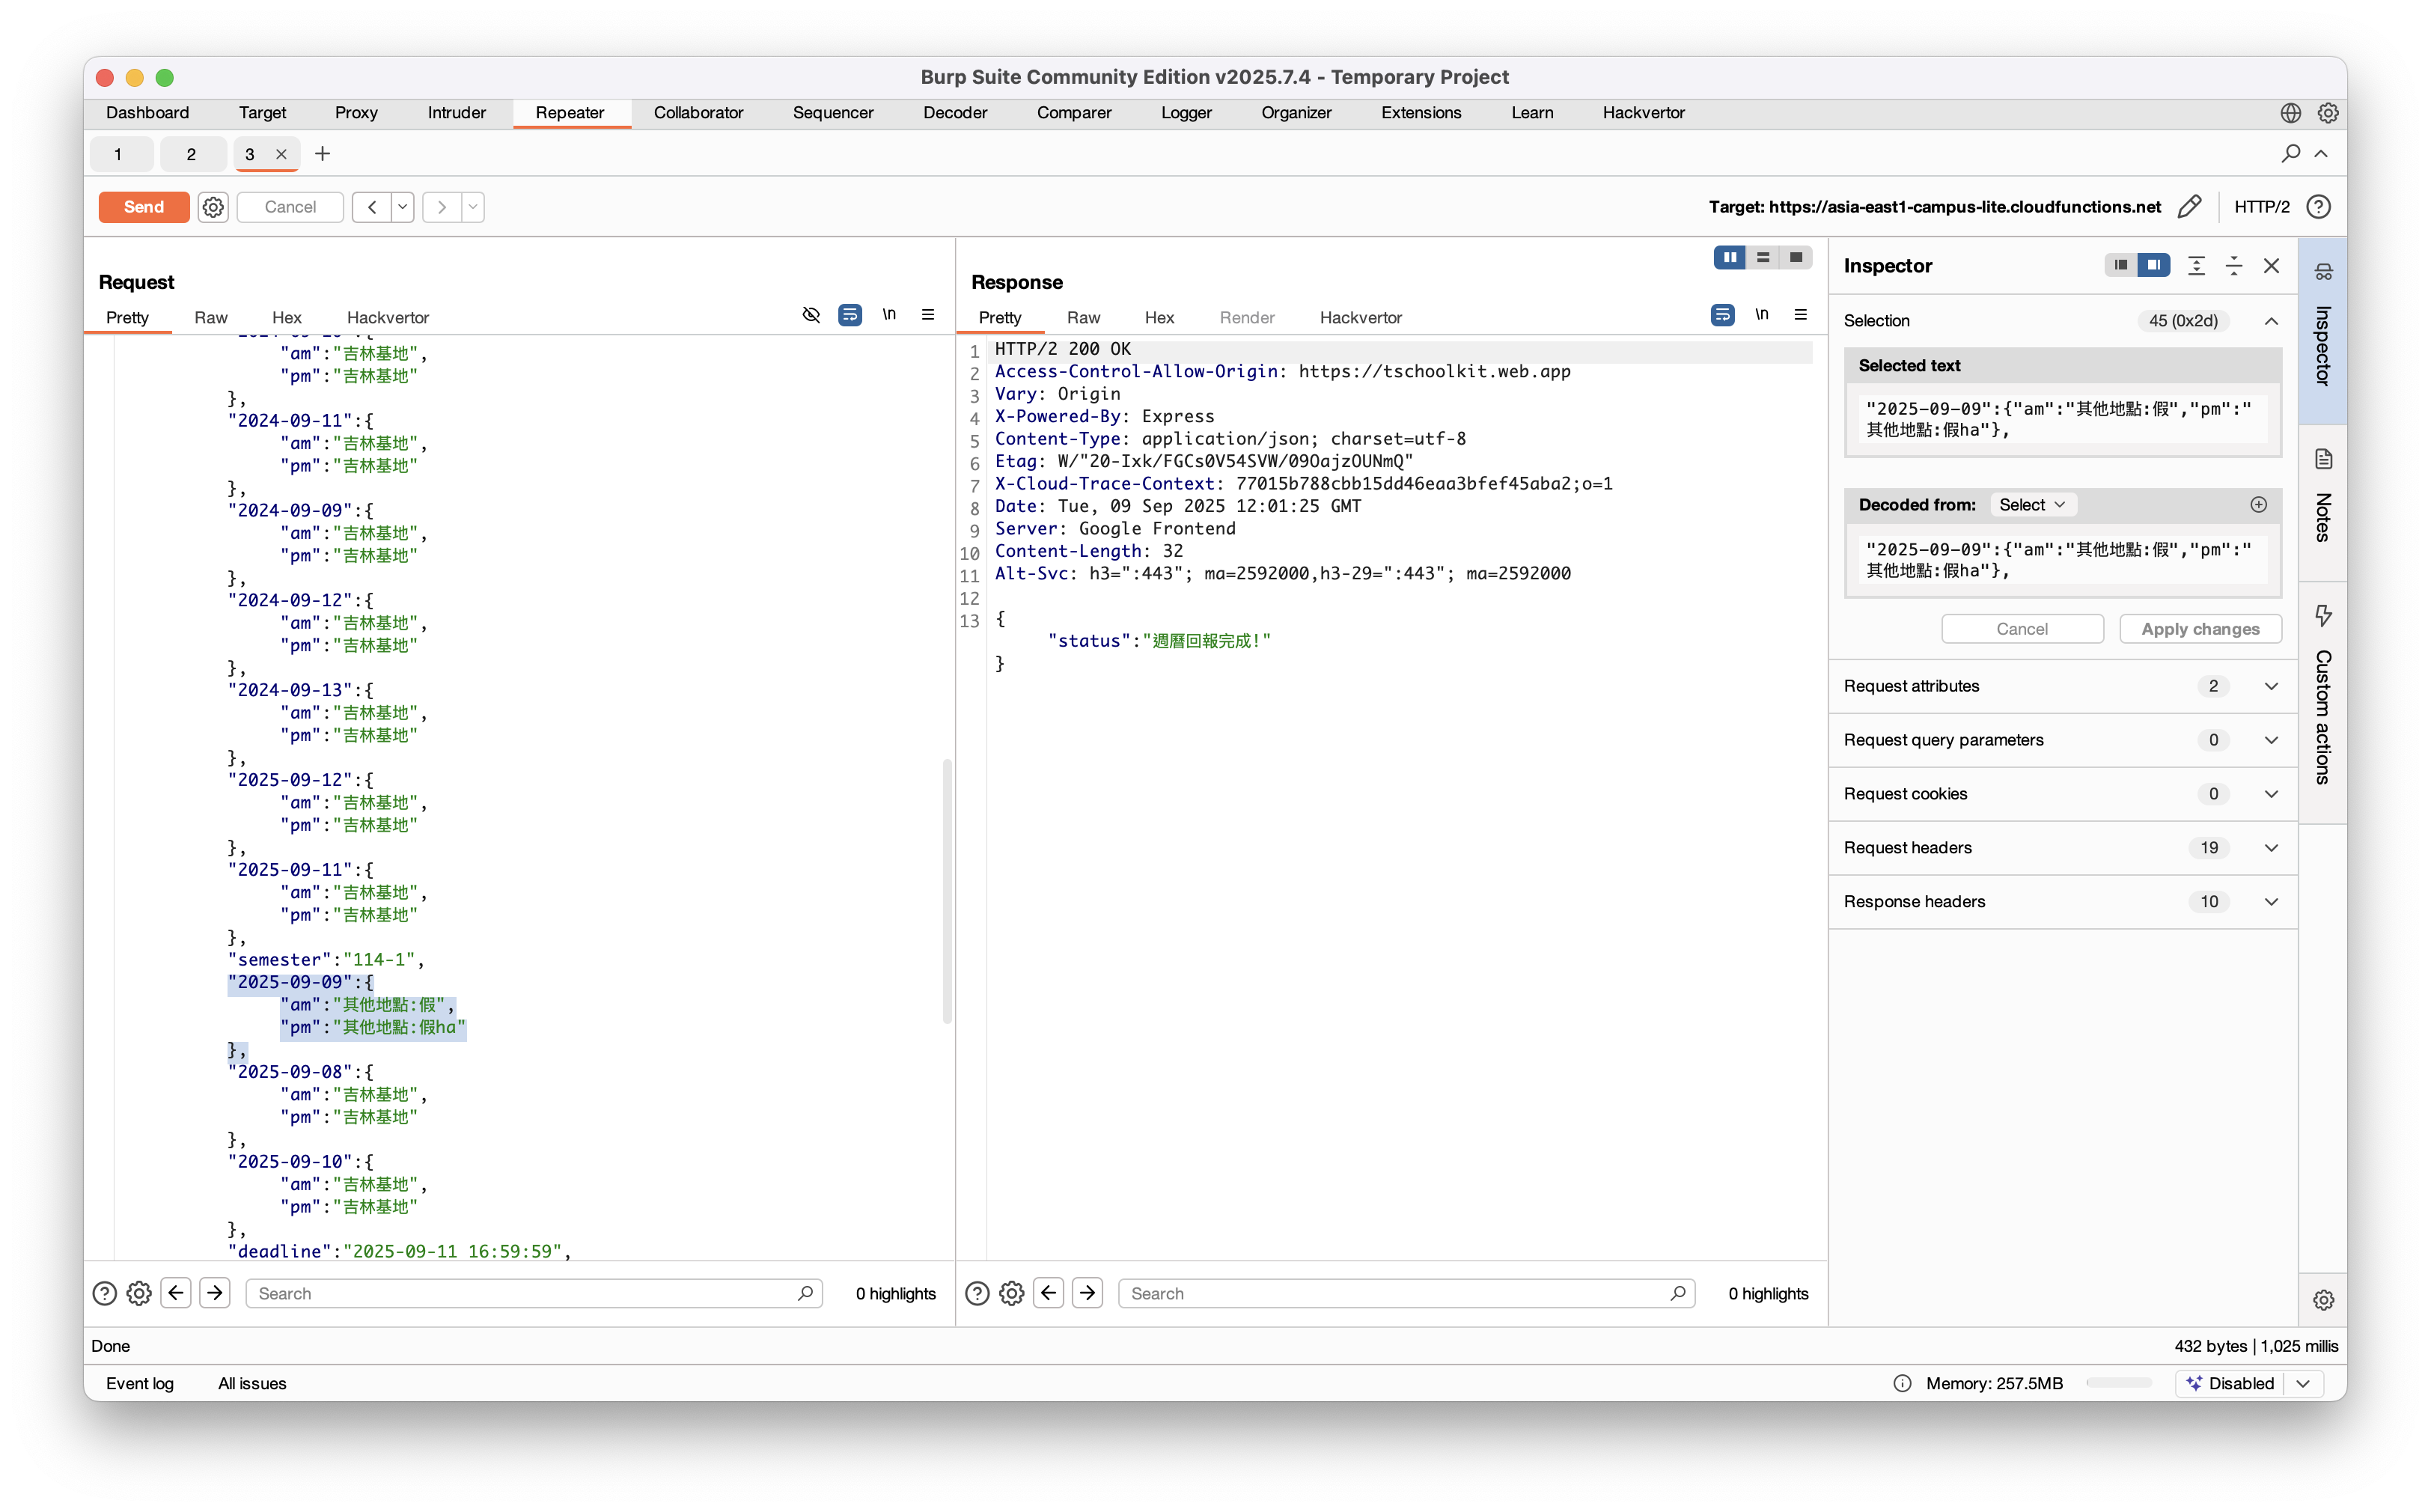This screenshot has height=1512, width=2431.
Task: Go to previous request in history
Action: coord(372,207)
